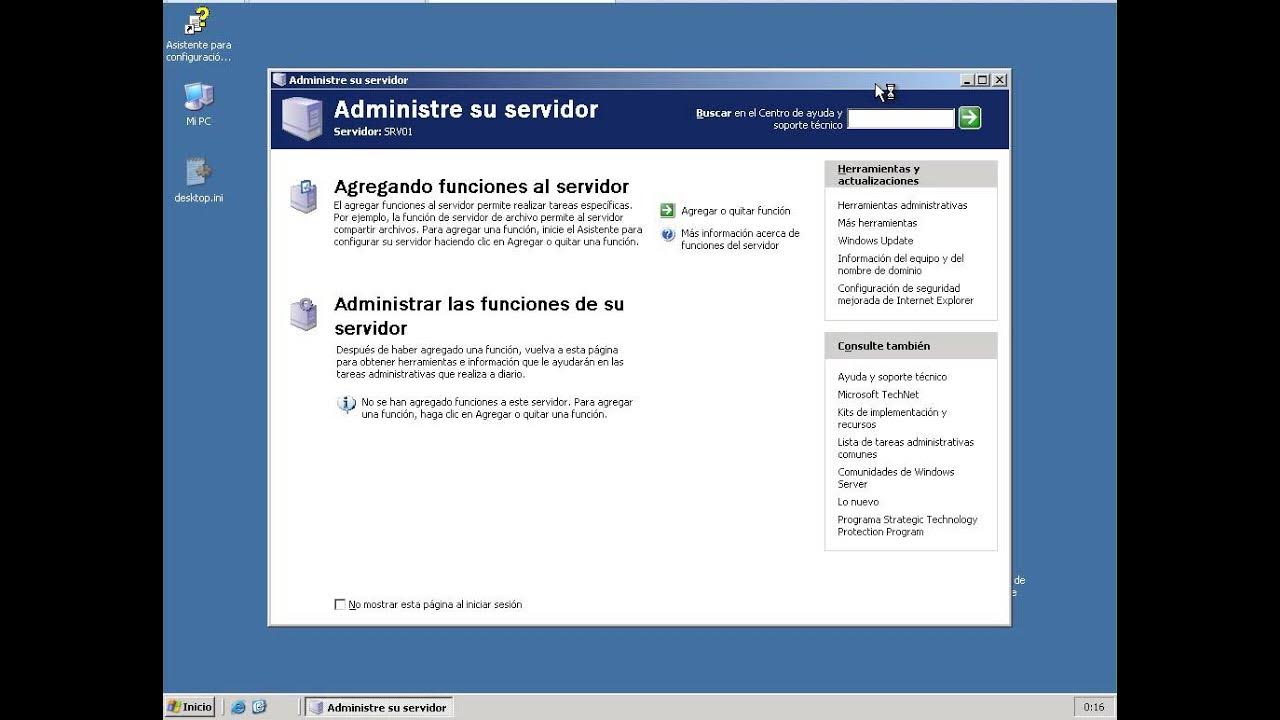Focus the help center search field
Viewport: 1280px width, 720px height.
click(901, 118)
